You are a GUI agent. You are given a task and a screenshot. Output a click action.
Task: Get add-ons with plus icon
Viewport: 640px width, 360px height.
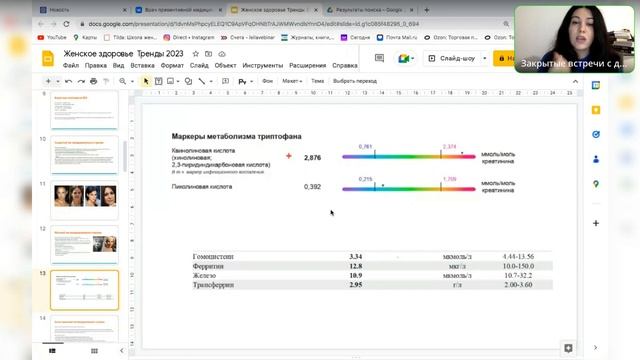coord(596,223)
